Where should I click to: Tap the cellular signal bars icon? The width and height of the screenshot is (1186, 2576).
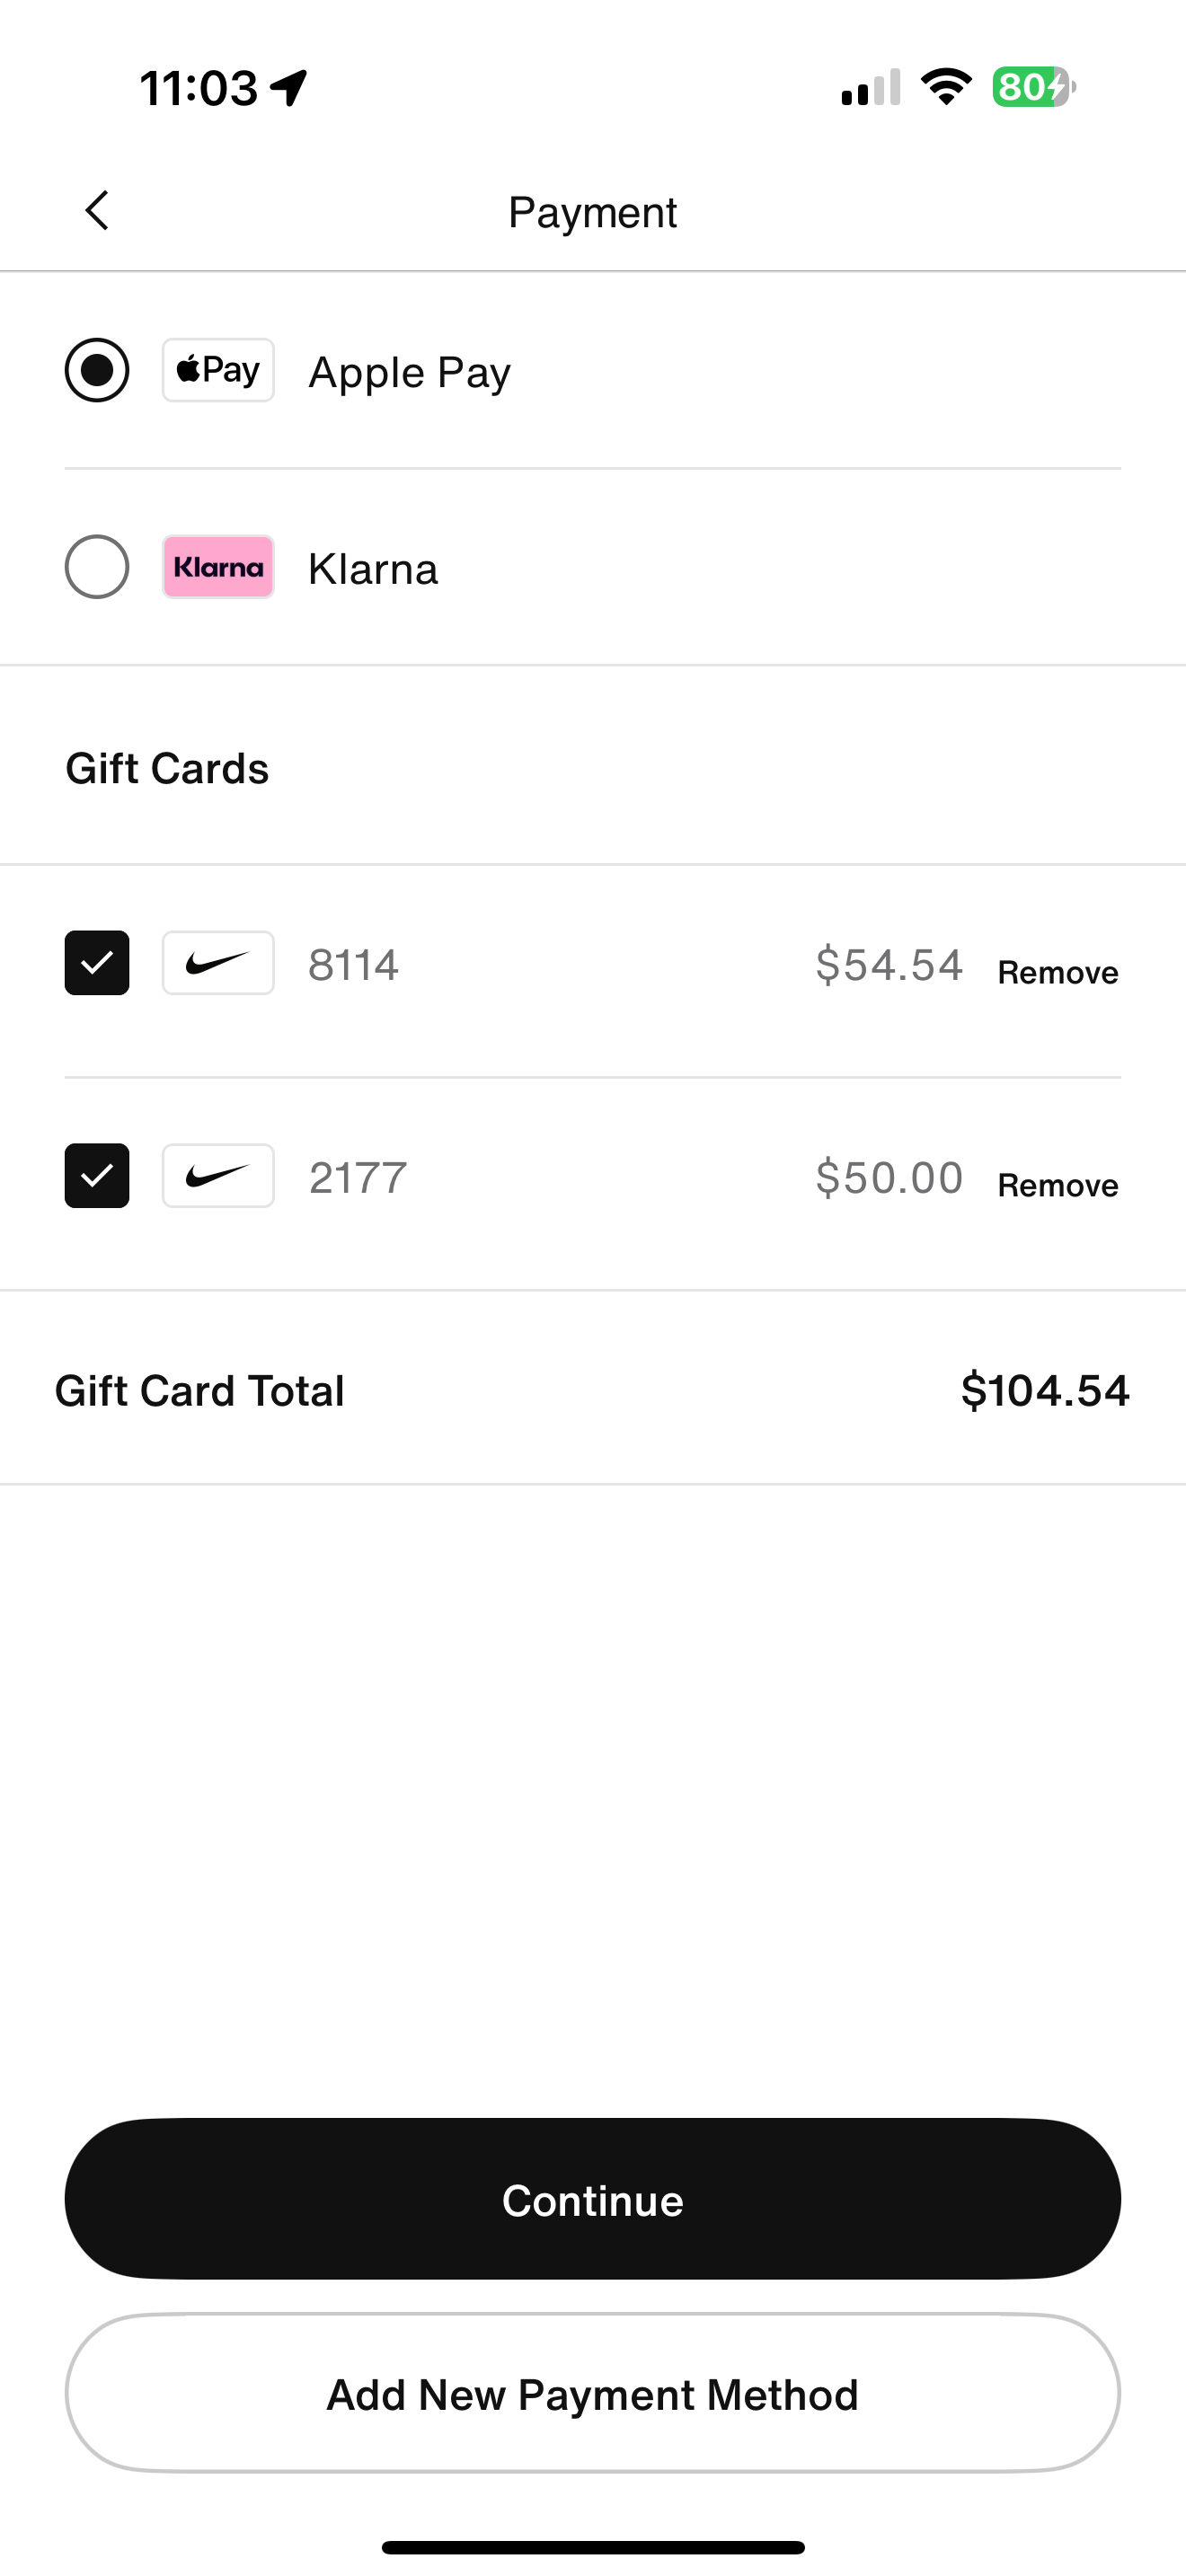click(871, 88)
